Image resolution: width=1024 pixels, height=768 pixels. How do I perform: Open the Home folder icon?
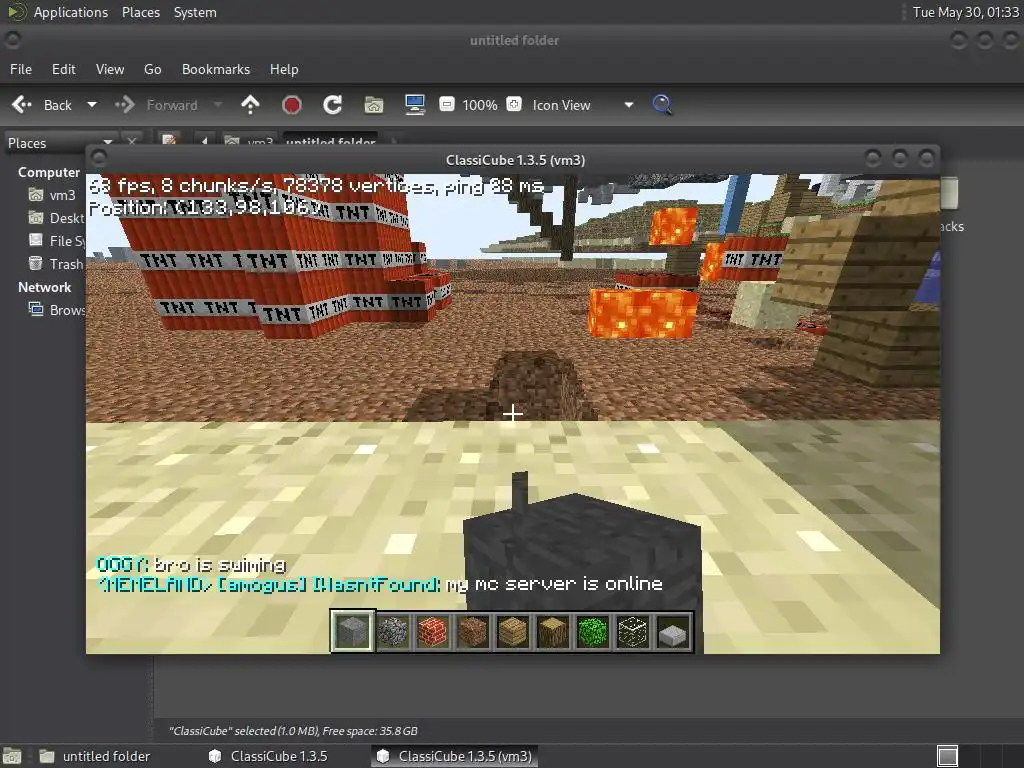point(374,105)
